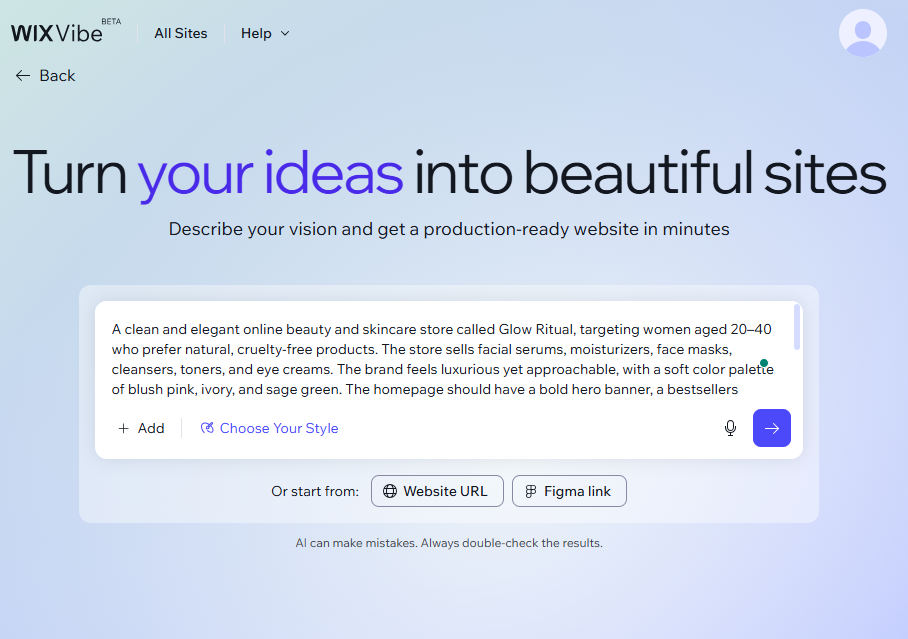Expand the Help menu chevron
This screenshot has height=639, width=908.
[284, 33]
